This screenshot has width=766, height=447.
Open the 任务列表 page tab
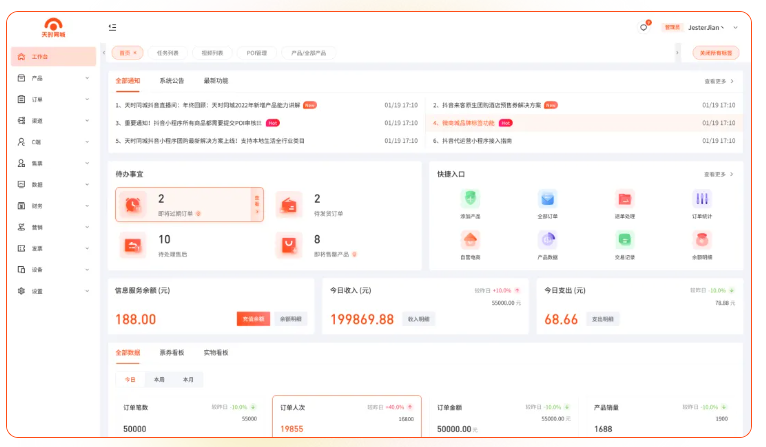tap(169, 53)
